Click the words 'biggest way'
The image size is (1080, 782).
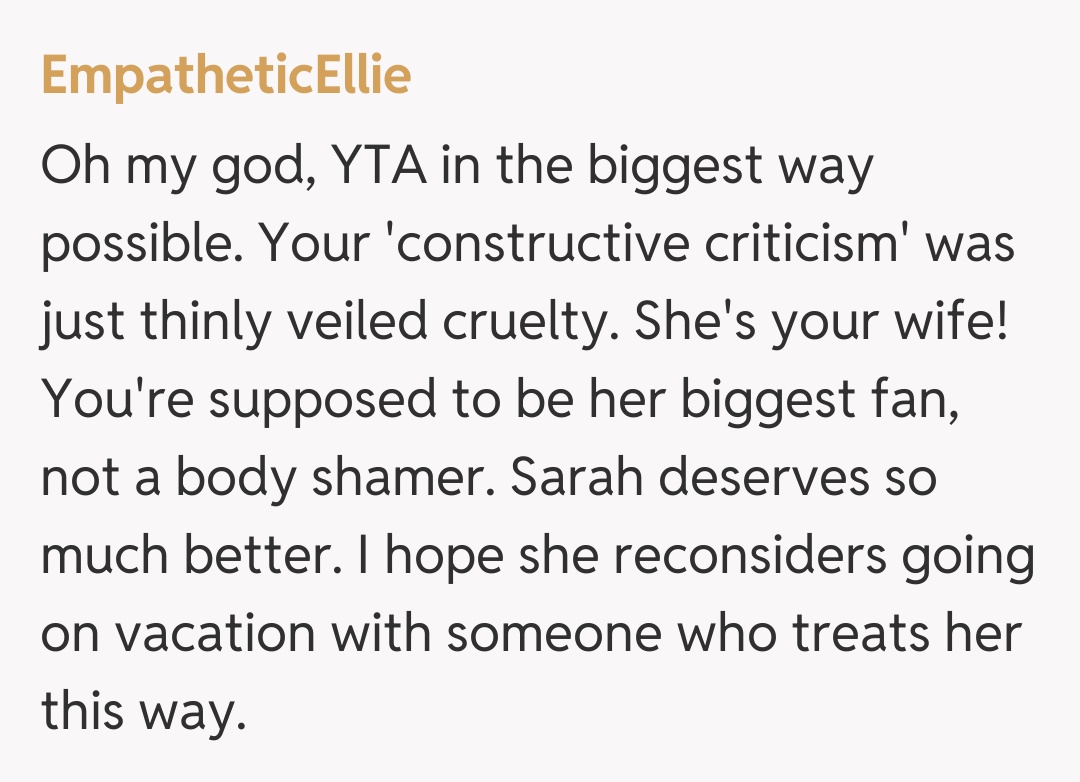(730, 166)
